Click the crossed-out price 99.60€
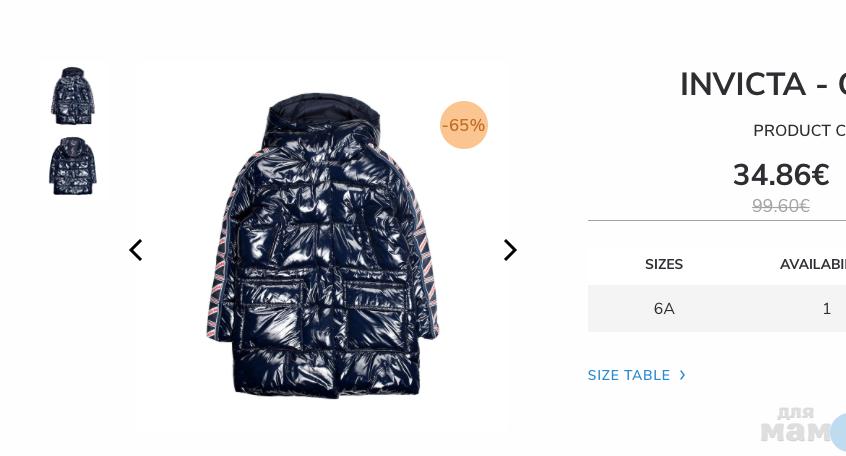 [x=781, y=206]
